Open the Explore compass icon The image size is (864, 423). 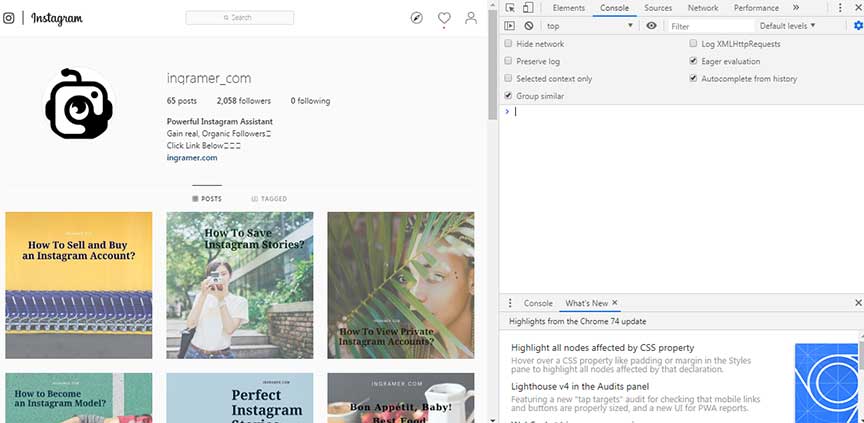417,18
